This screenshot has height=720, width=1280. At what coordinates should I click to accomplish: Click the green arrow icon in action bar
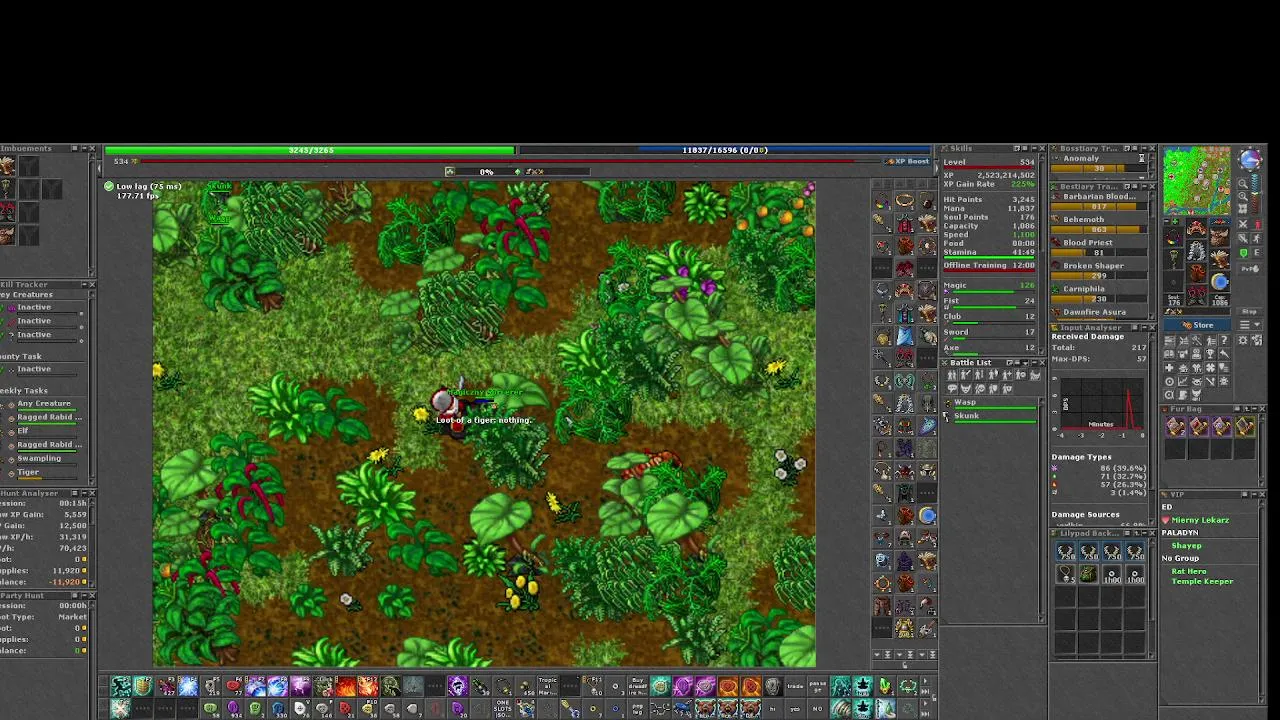pos(886,686)
